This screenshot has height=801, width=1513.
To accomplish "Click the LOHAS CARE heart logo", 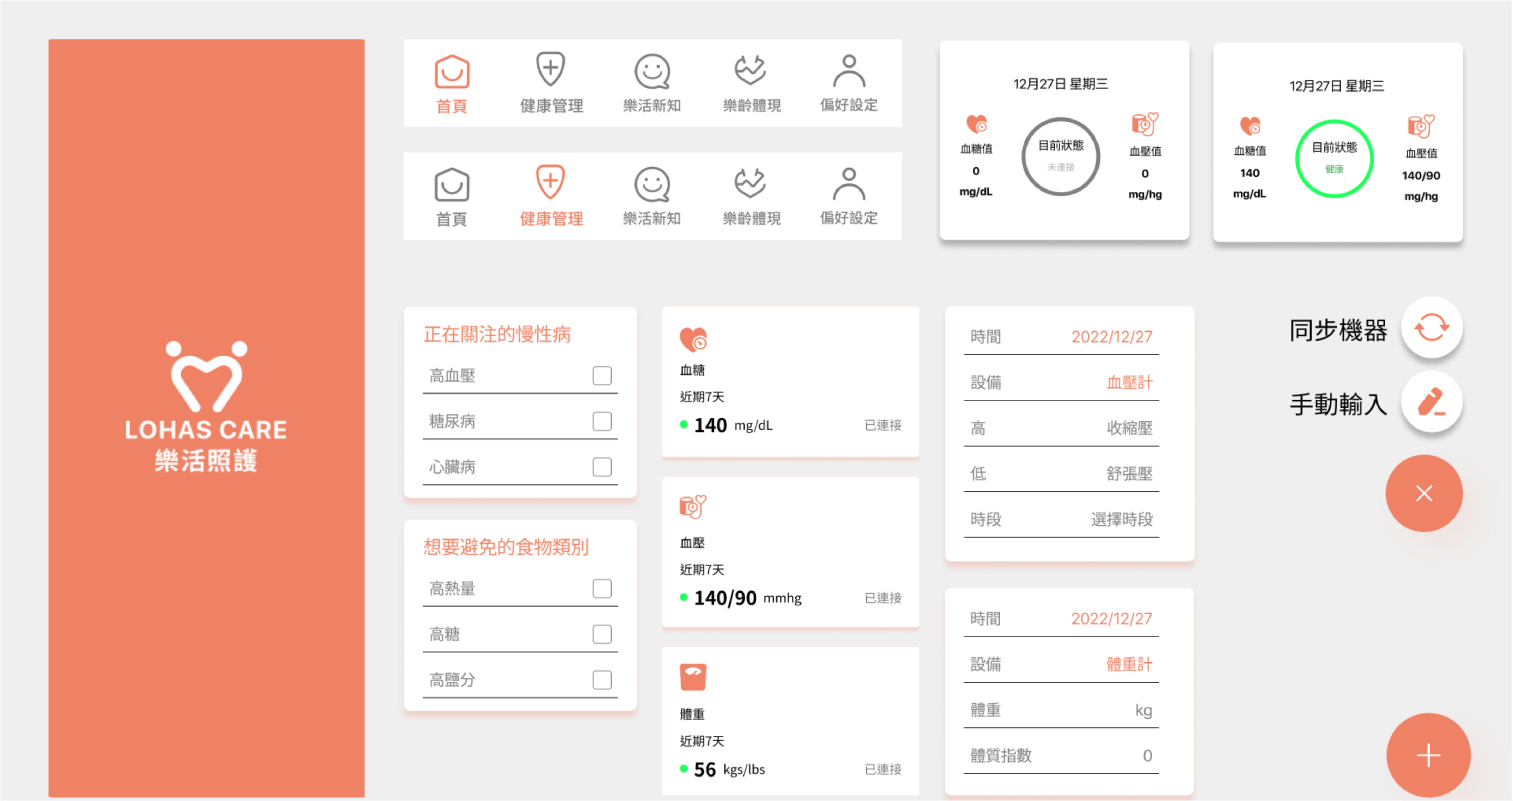I will coord(207,376).
